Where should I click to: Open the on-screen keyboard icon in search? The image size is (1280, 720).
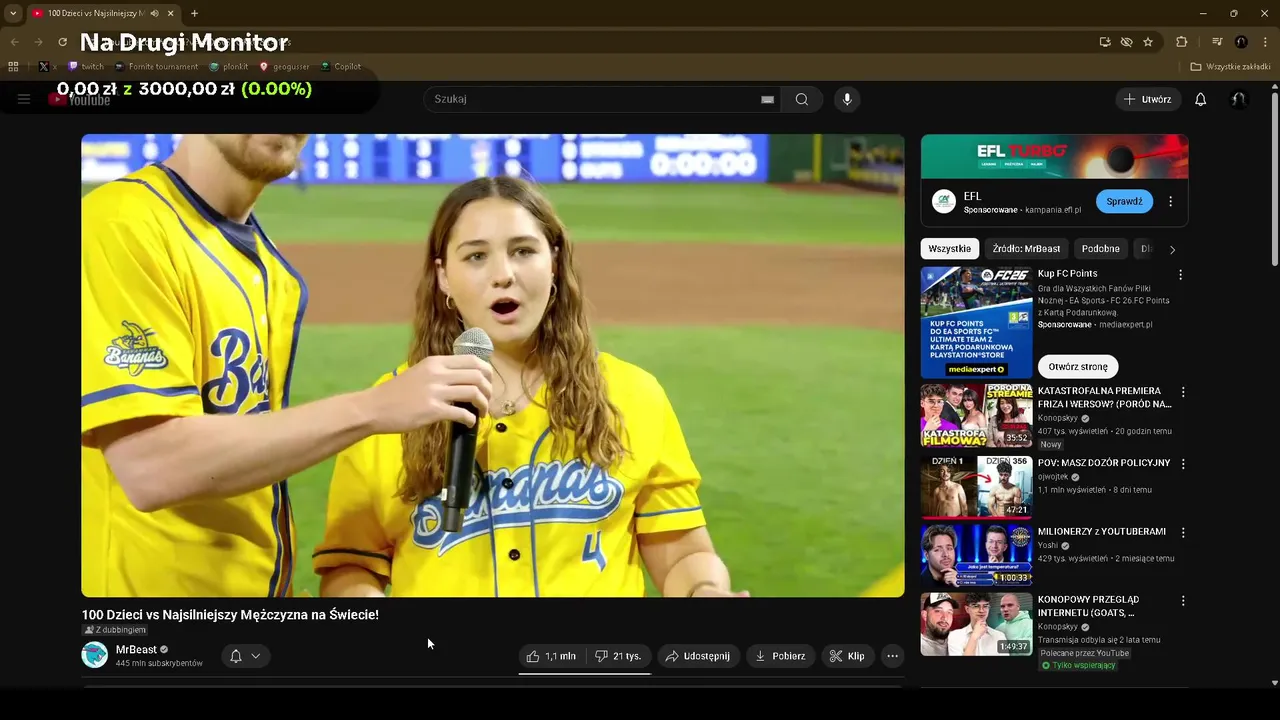coord(767,99)
